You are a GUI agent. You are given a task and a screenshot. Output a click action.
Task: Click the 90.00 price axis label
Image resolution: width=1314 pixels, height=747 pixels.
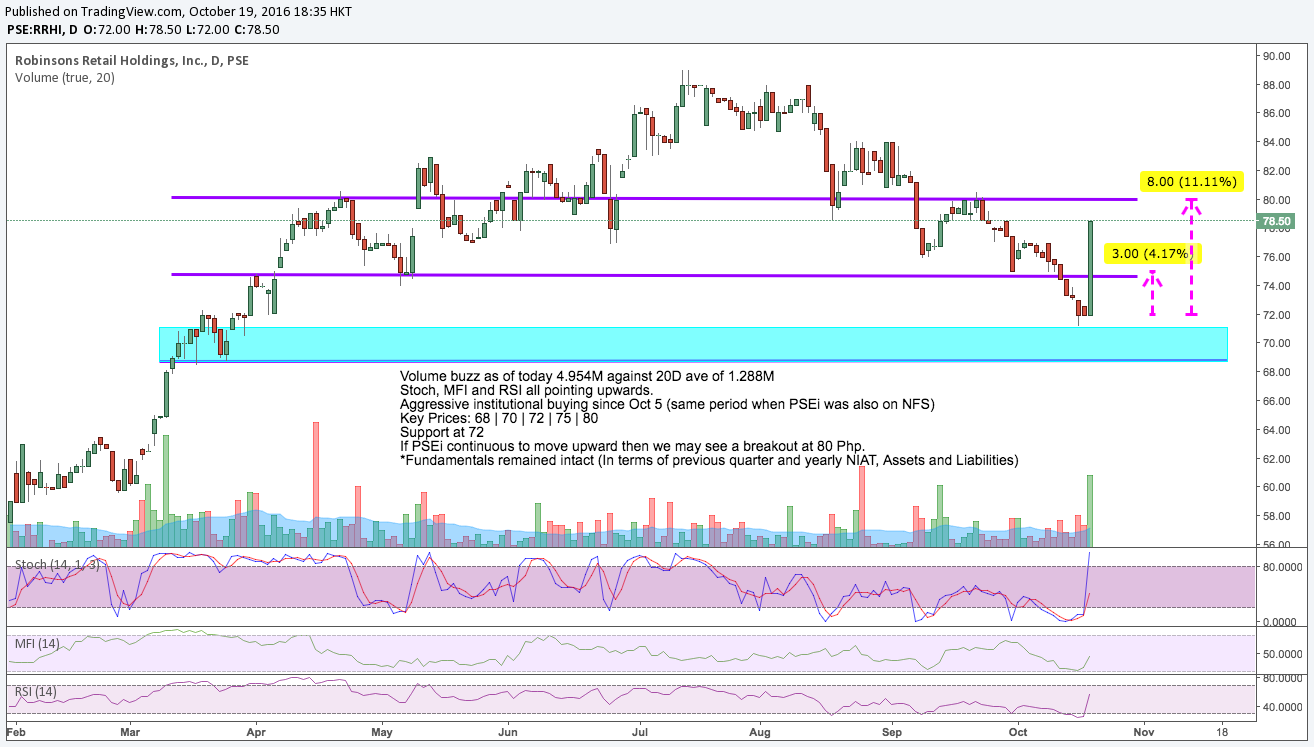(x=1275, y=56)
